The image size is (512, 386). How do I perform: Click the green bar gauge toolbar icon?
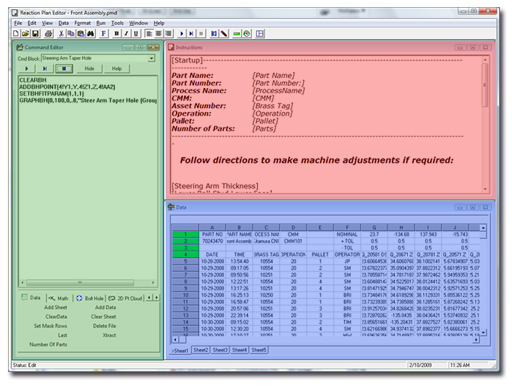coord(237,34)
